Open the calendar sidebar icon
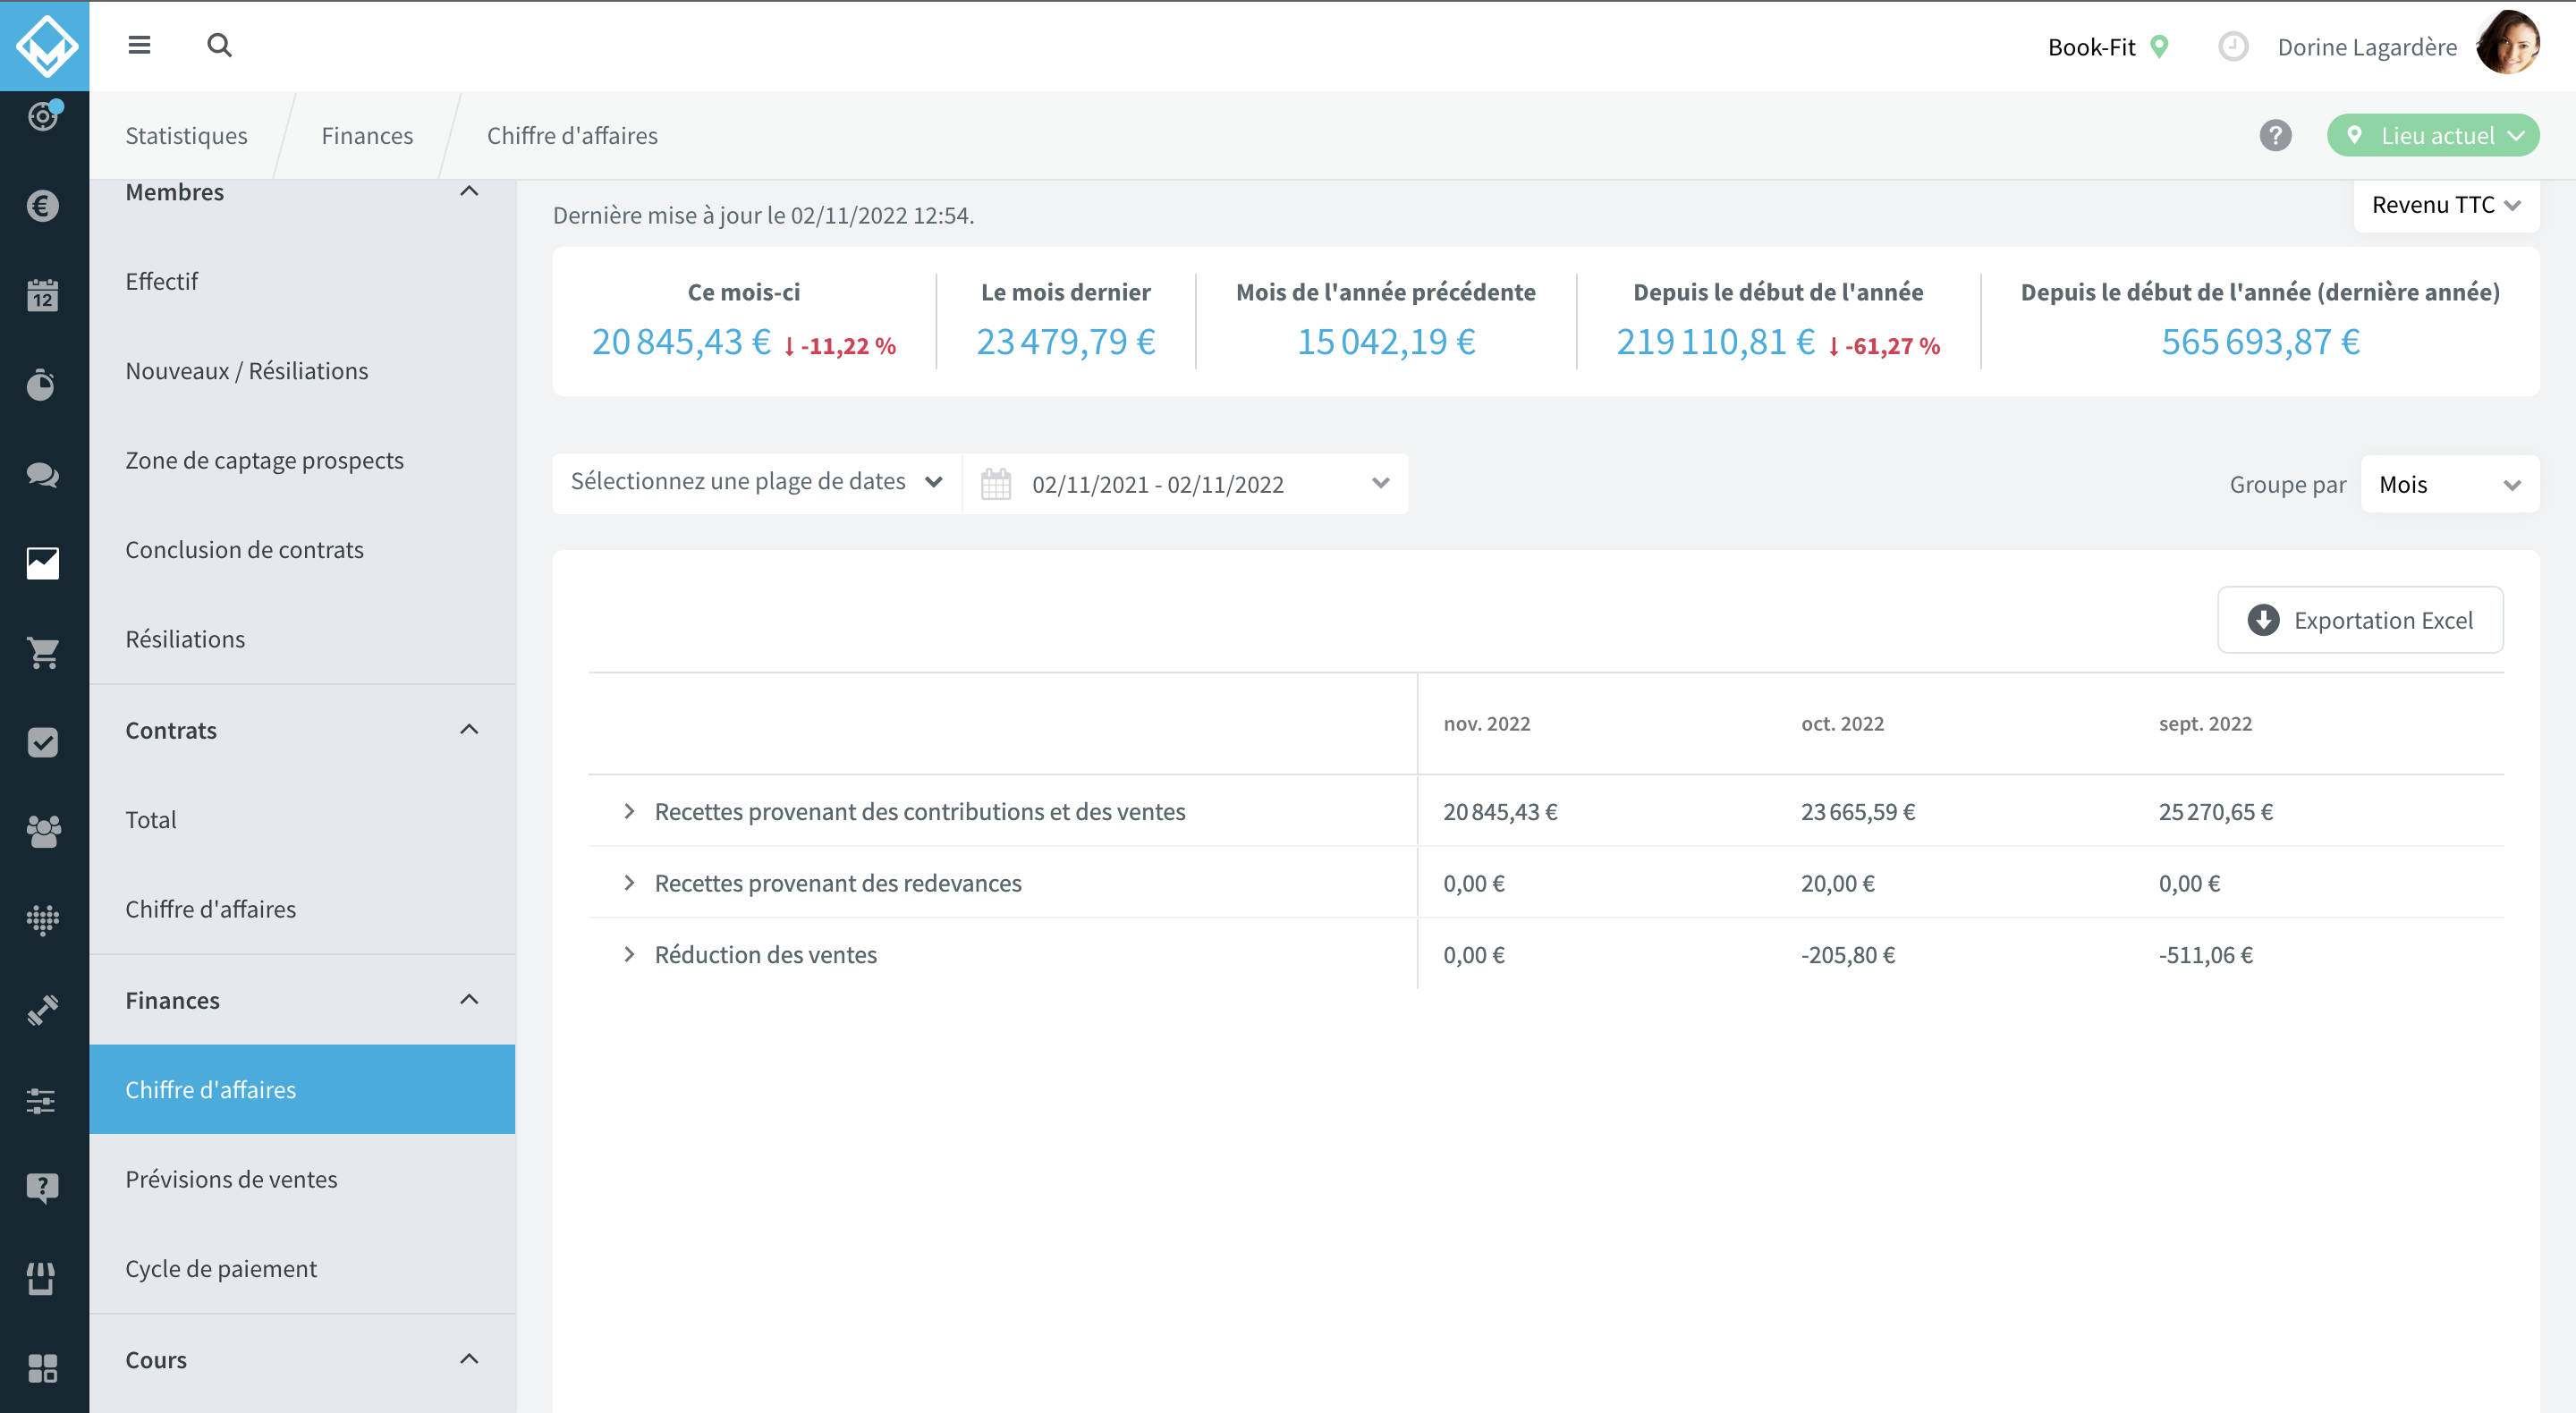 click(43, 295)
